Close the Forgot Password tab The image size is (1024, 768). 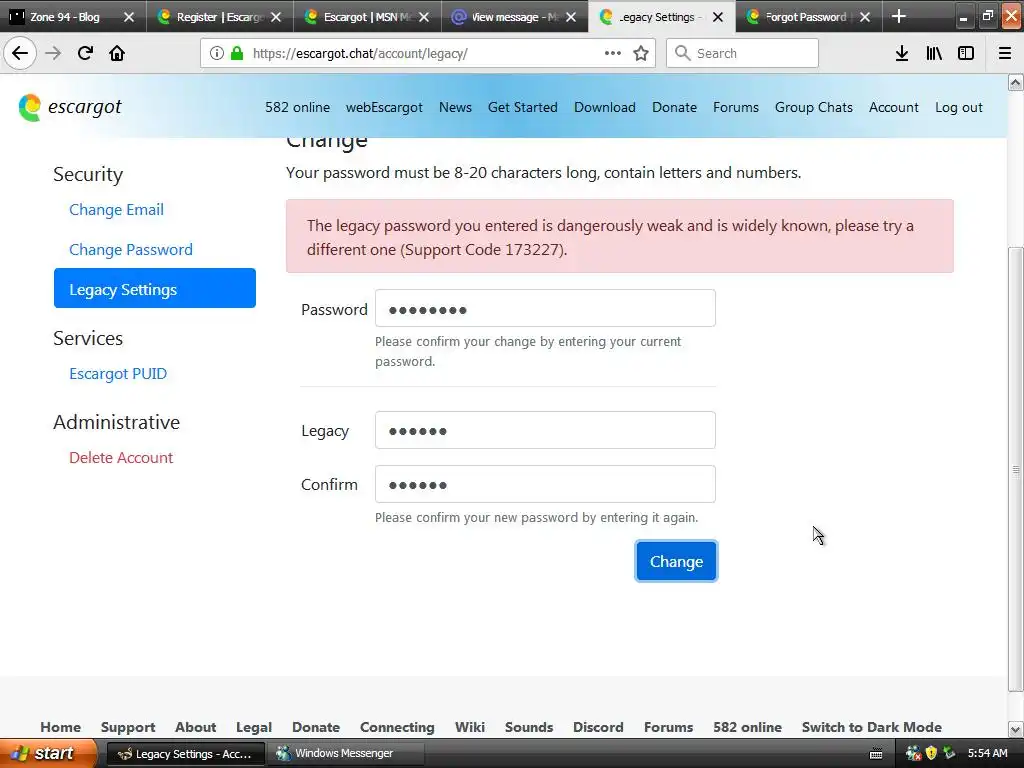865,17
